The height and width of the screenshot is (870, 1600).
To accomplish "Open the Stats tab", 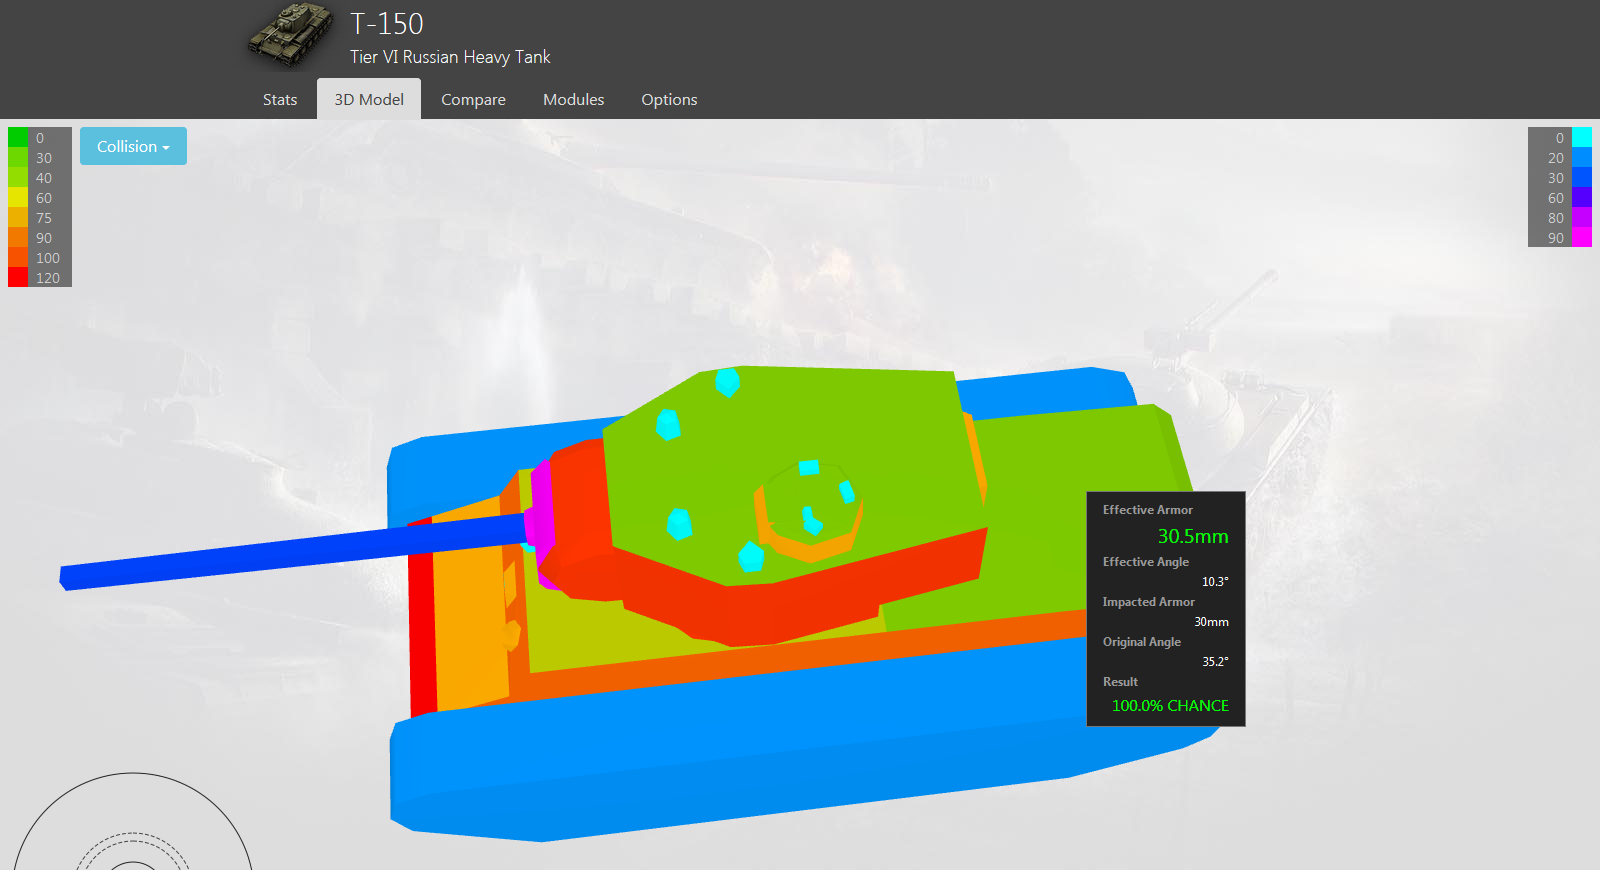I will pyautogui.click(x=280, y=100).
